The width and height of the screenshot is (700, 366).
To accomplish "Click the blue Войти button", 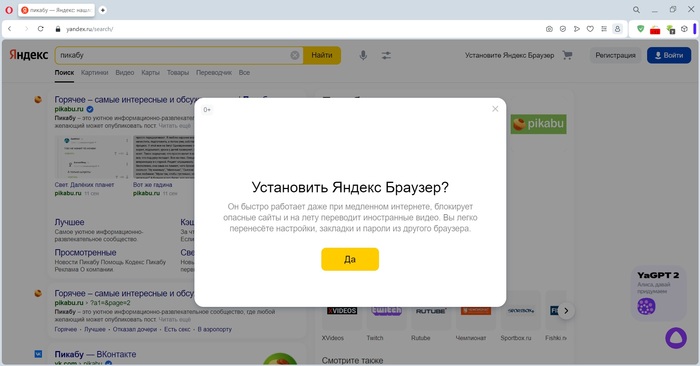I will [669, 55].
